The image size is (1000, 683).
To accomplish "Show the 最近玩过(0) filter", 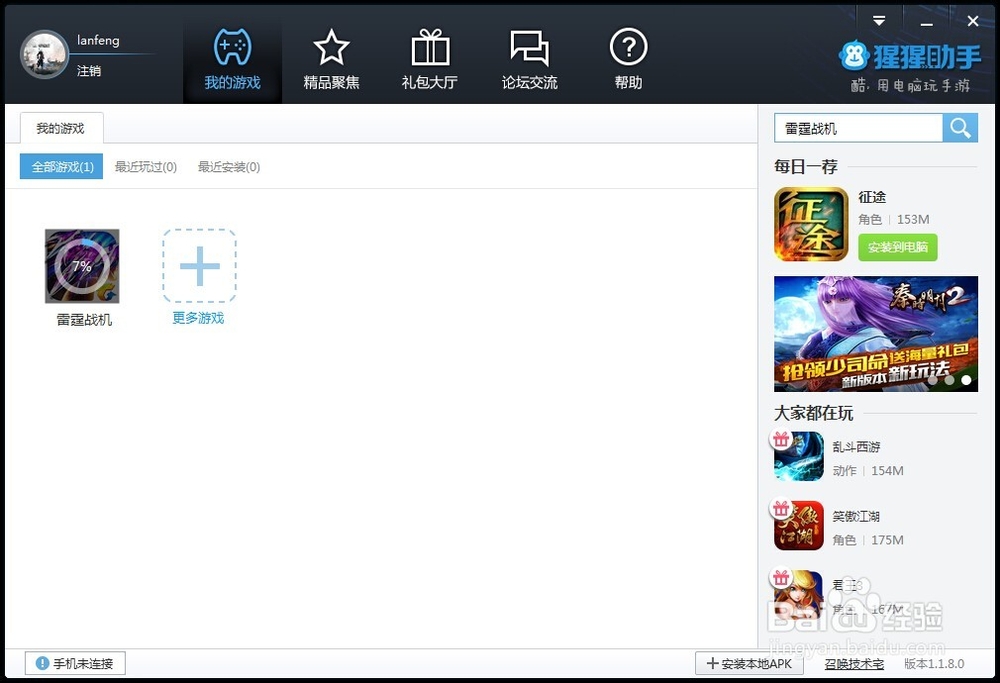I will point(145,167).
